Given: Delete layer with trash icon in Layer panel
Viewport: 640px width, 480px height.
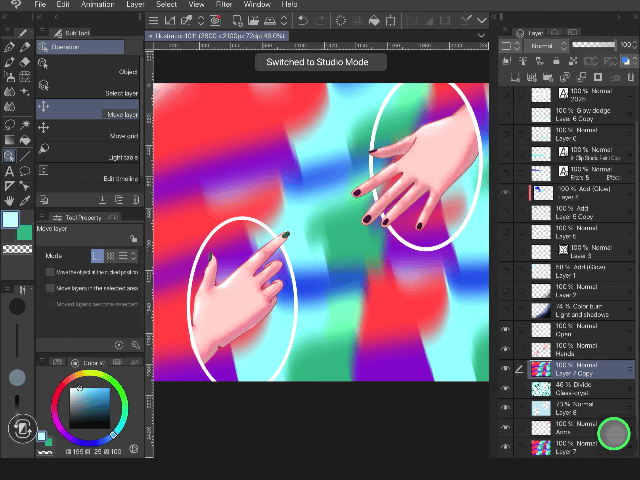Looking at the screenshot, I should click(631, 77).
